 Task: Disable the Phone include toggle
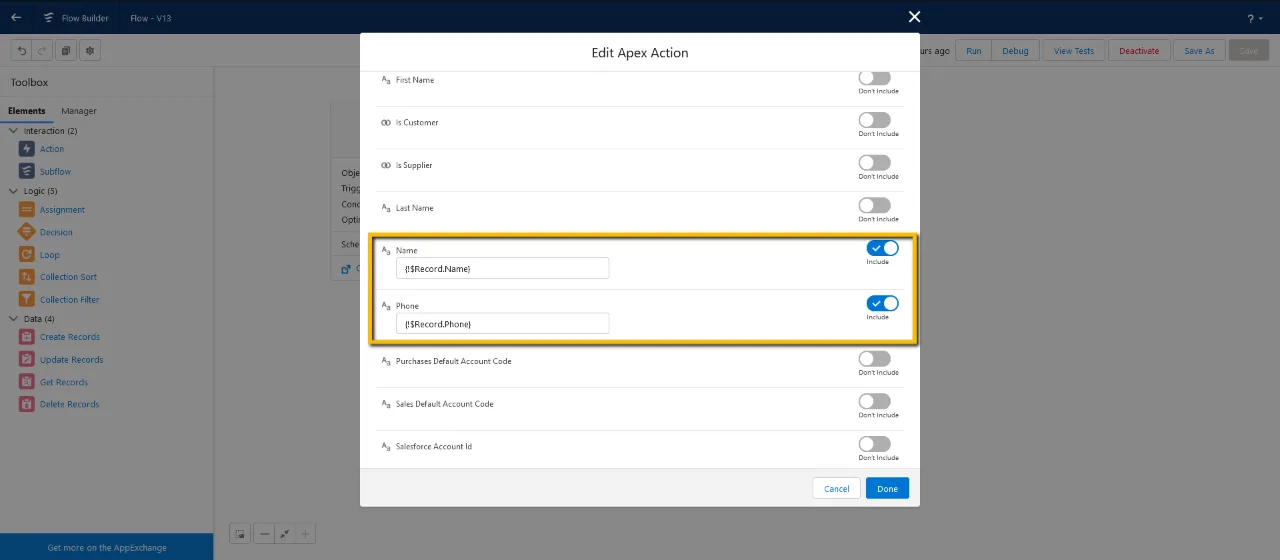click(x=882, y=303)
